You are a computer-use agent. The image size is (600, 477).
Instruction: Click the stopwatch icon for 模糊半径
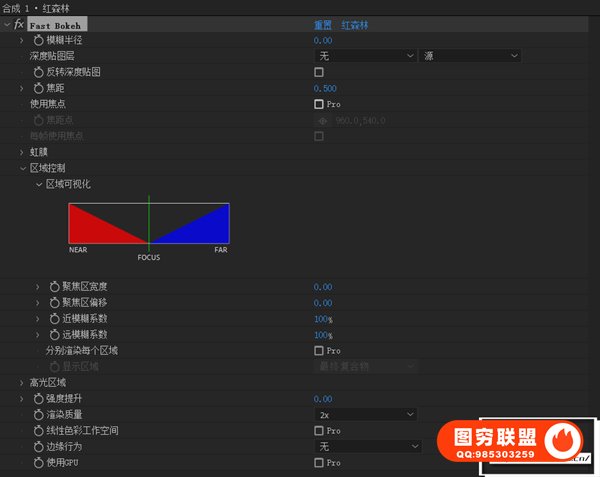38,40
